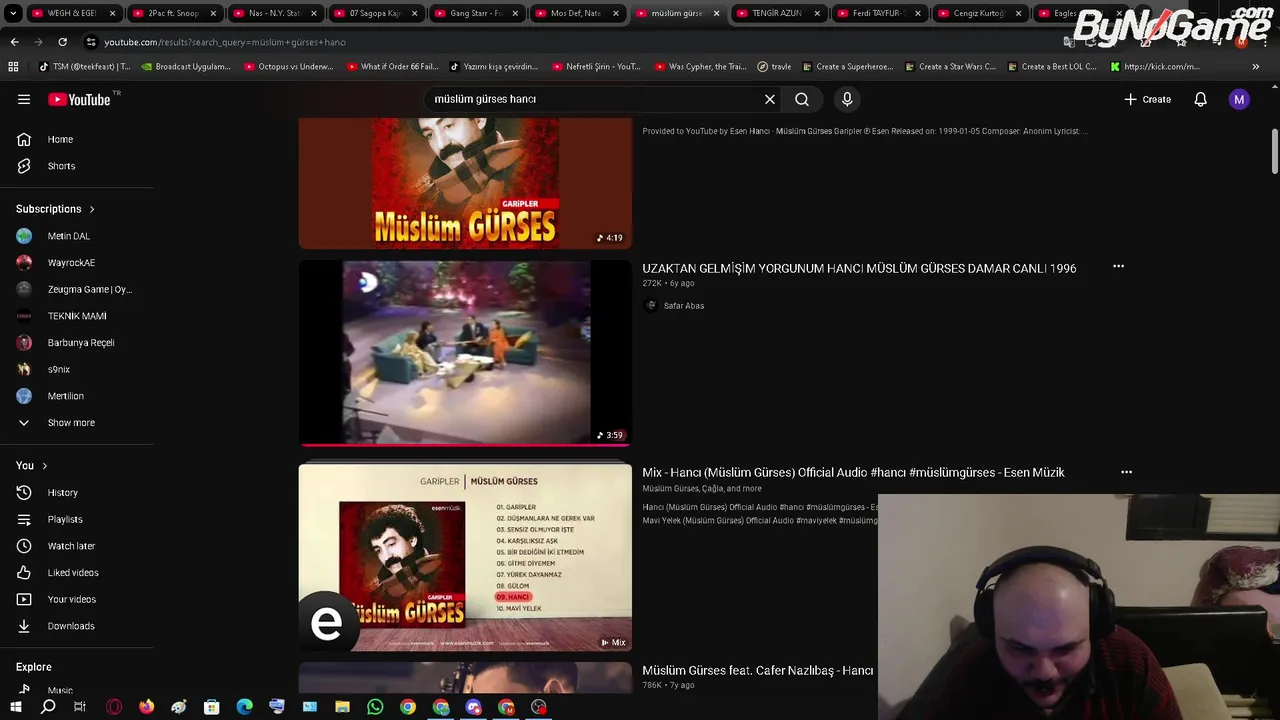This screenshot has height=720, width=1280.
Task: Open Müslüm Gürses feat. Cafer Nazlıbaş title
Action: click(757, 671)
